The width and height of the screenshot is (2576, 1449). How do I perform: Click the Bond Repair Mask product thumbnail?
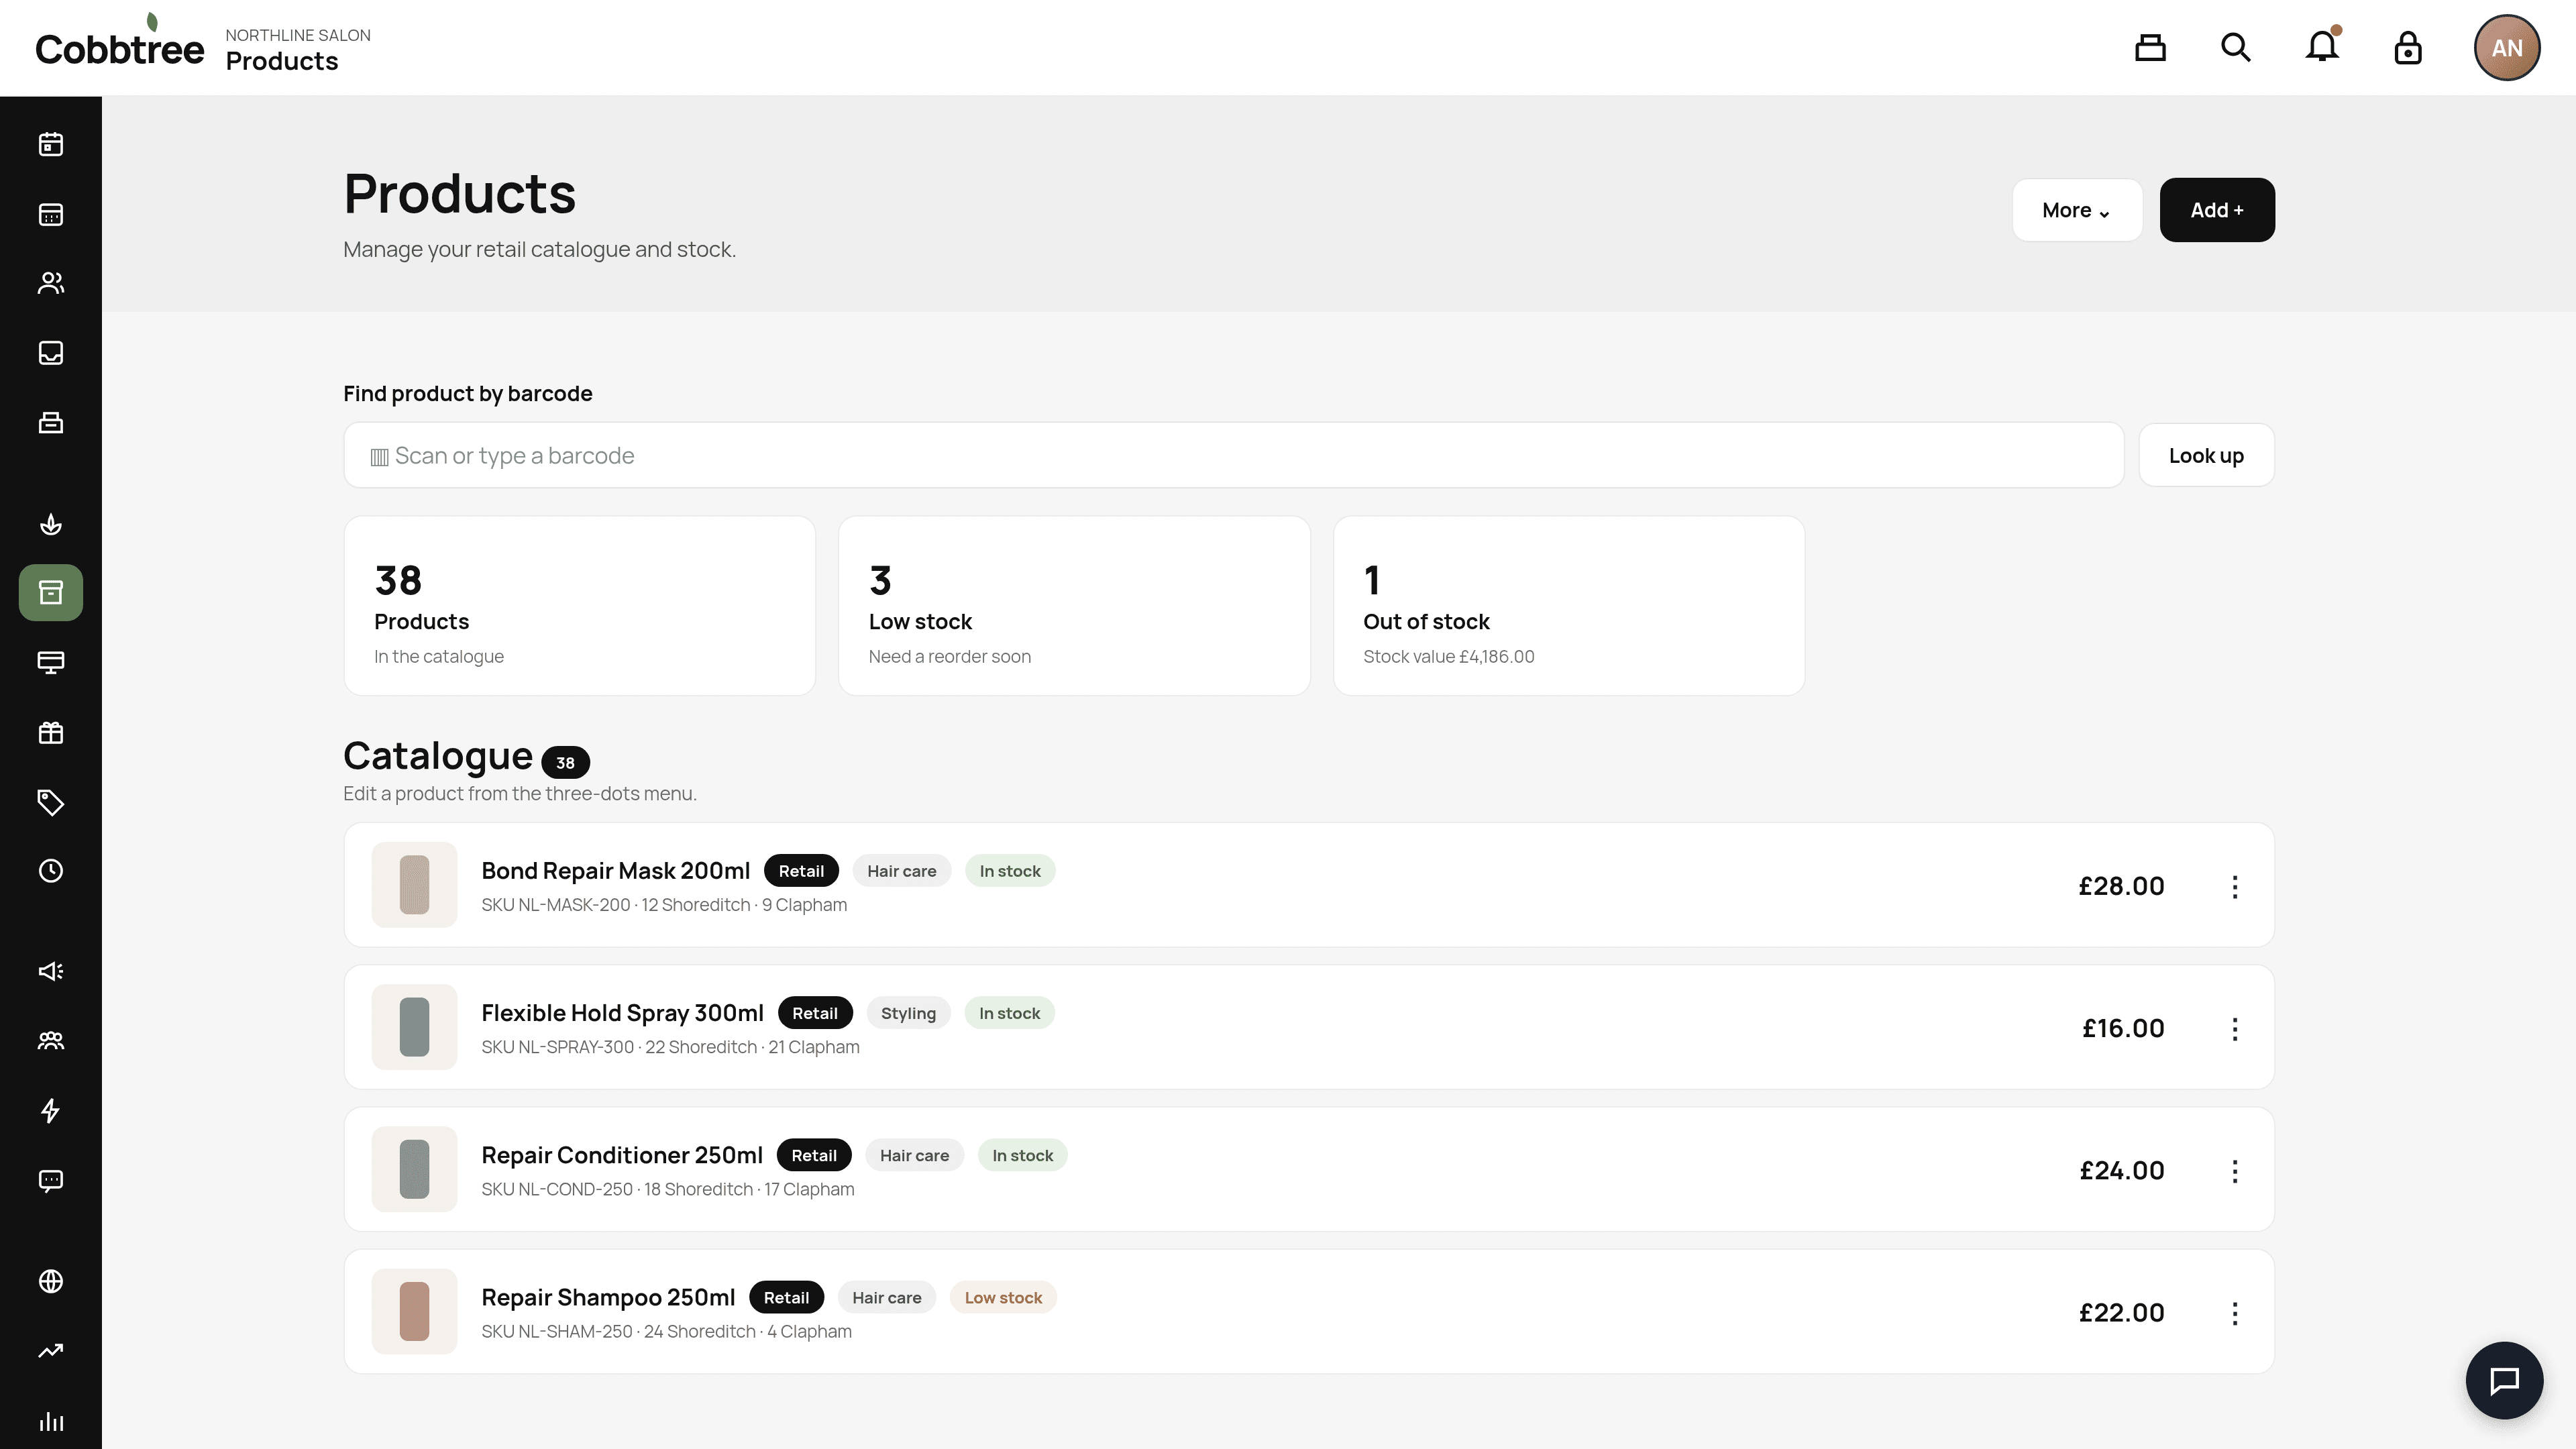[x=414, y=885]
